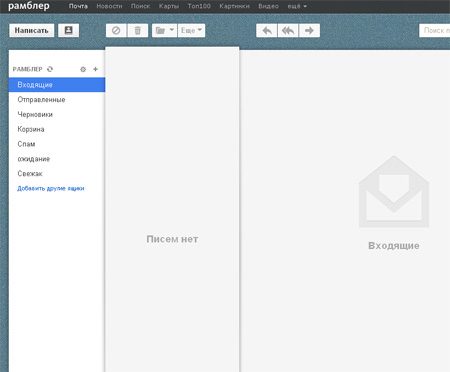
Task: Expand the ещё menu in the top bar
Action: click(297, 6)
